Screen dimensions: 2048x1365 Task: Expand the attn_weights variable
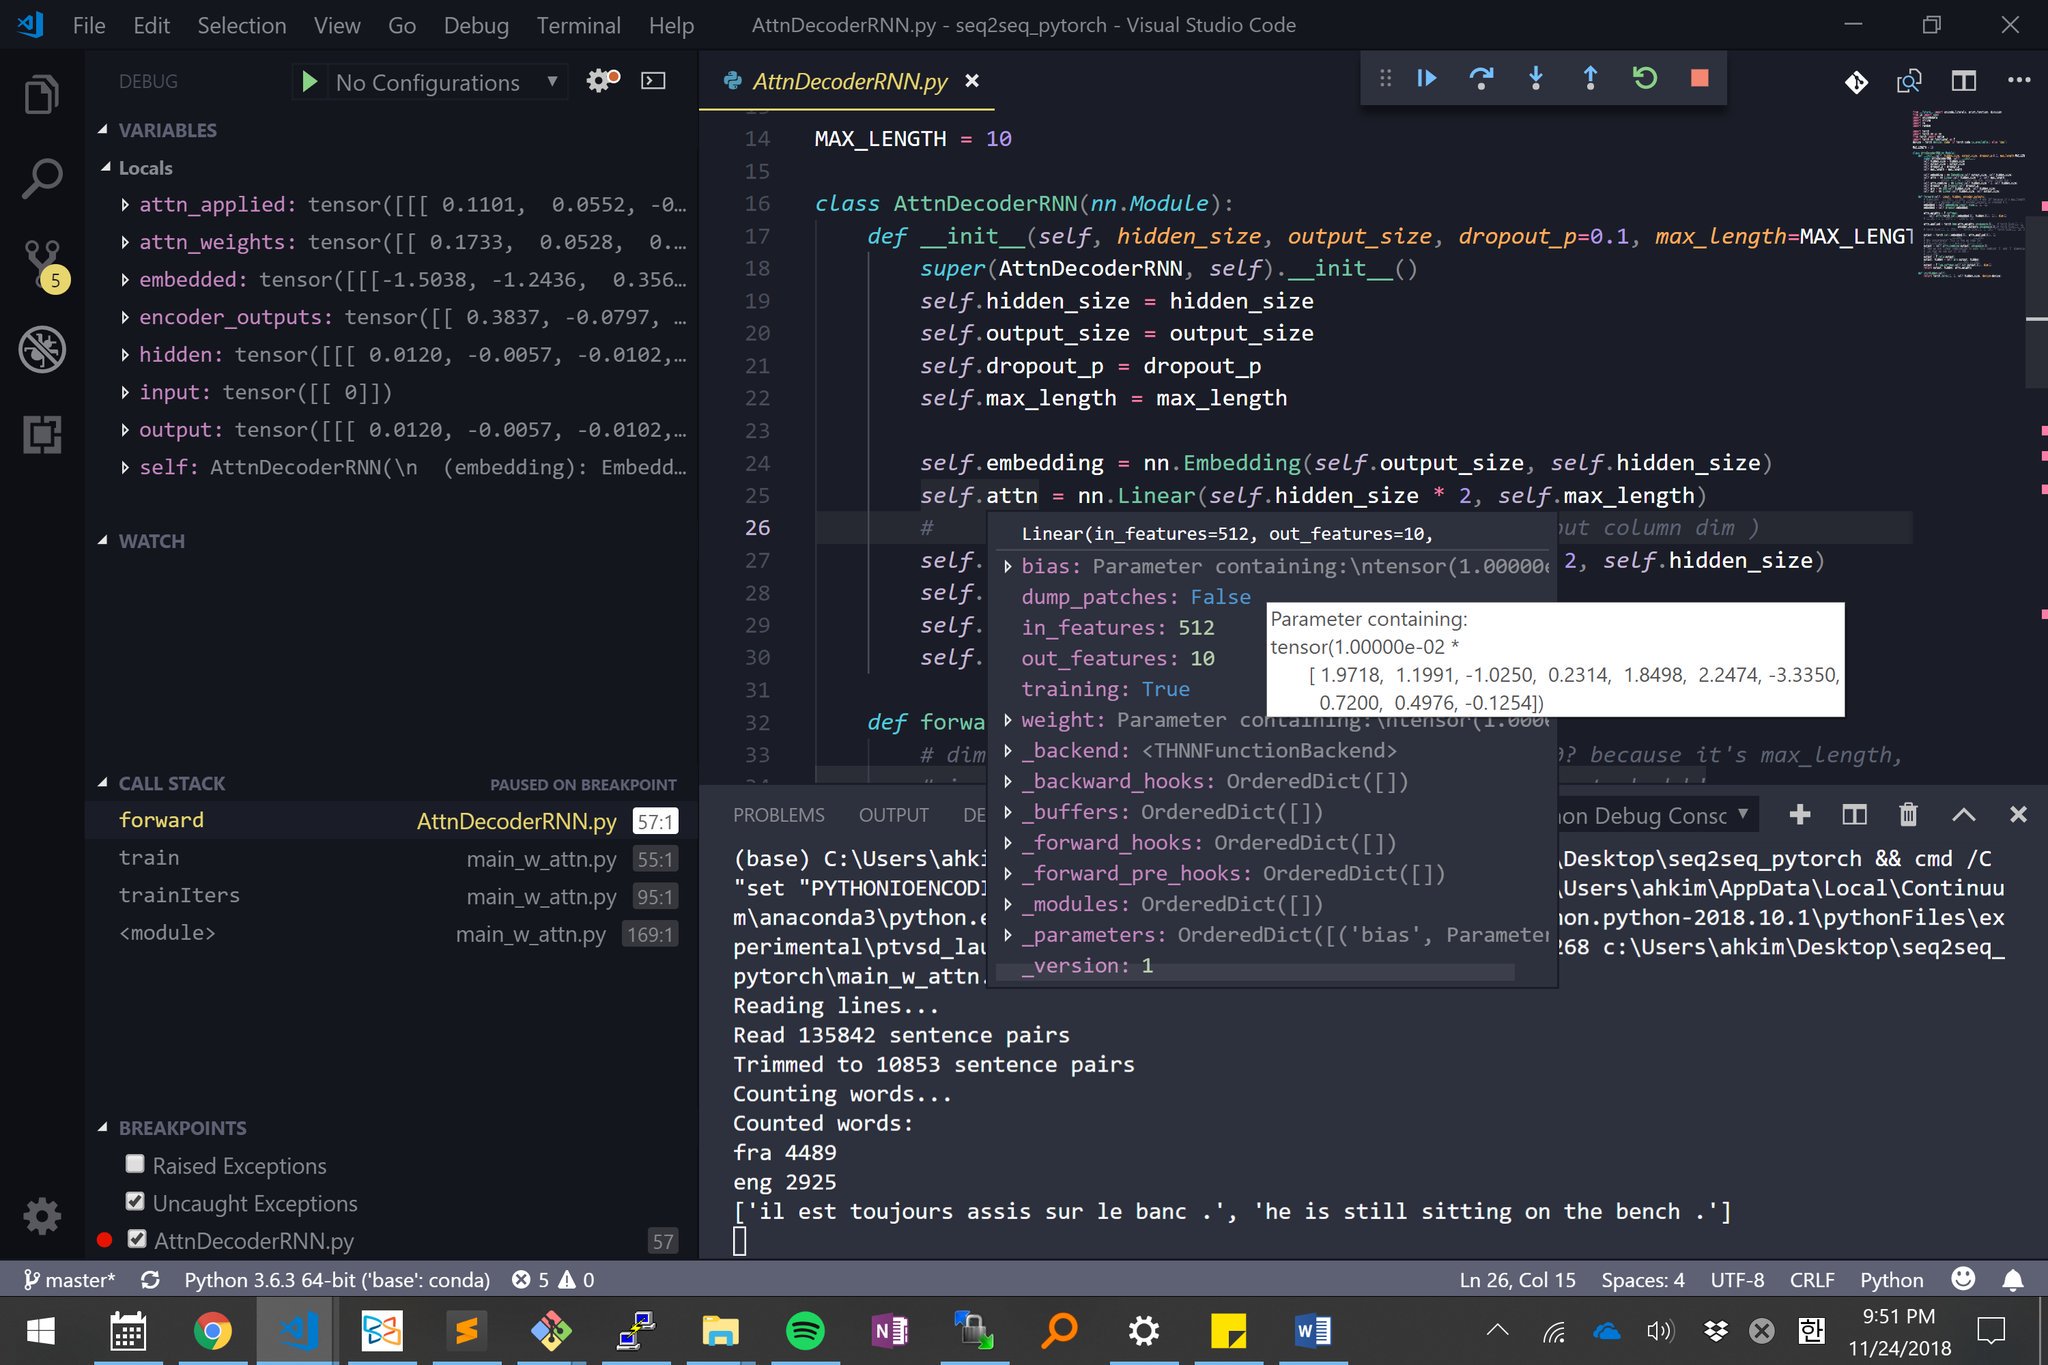pyautogui.click(x=125, y=242)
